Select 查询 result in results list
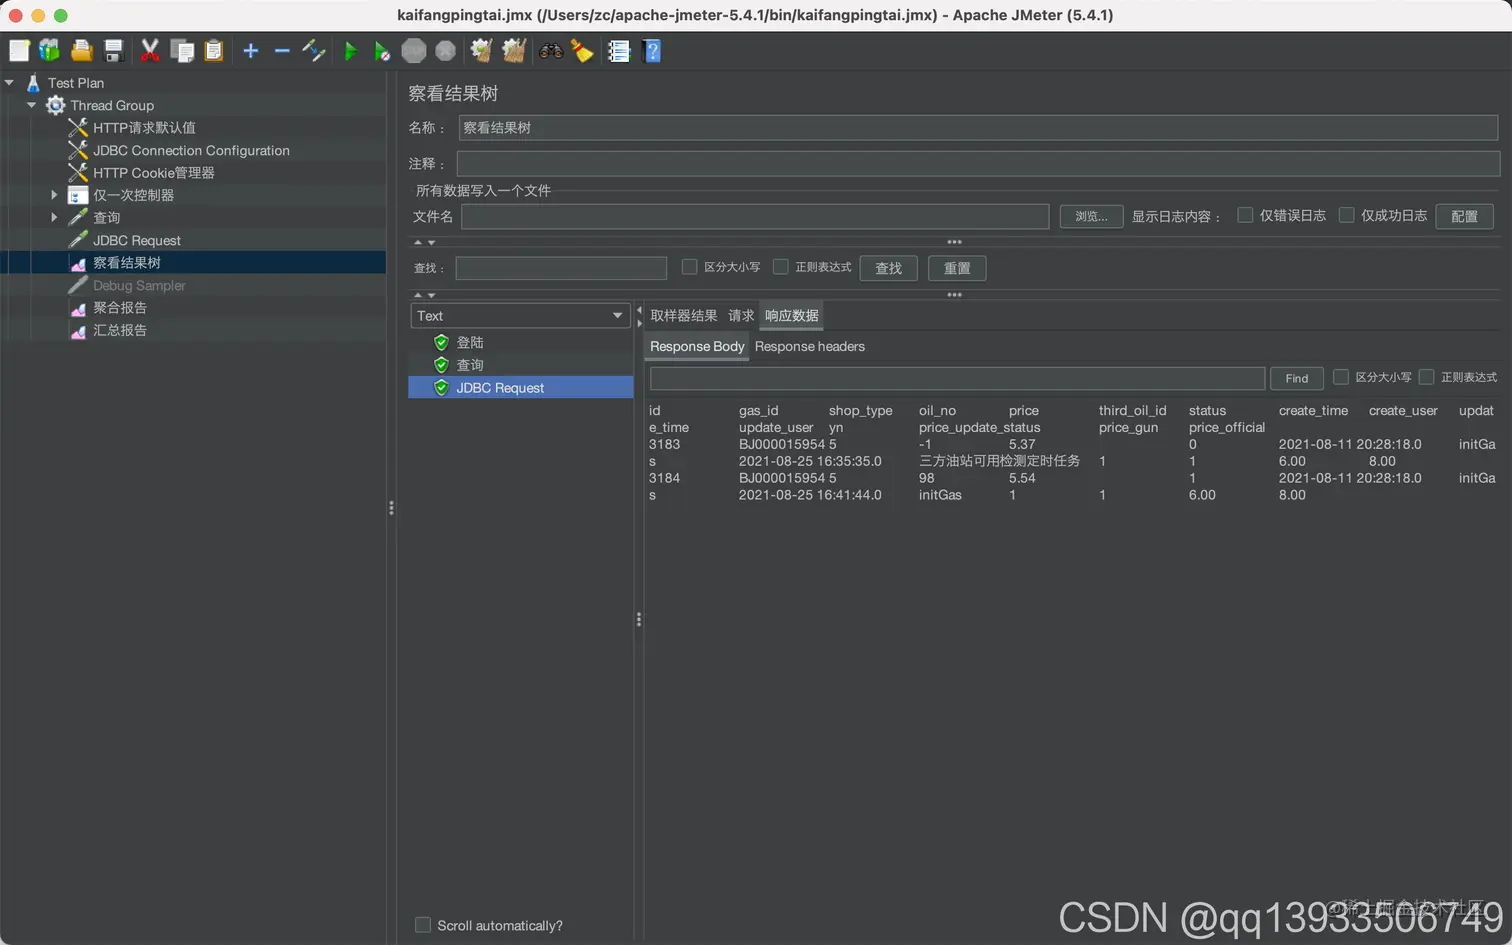 (470, 366)
